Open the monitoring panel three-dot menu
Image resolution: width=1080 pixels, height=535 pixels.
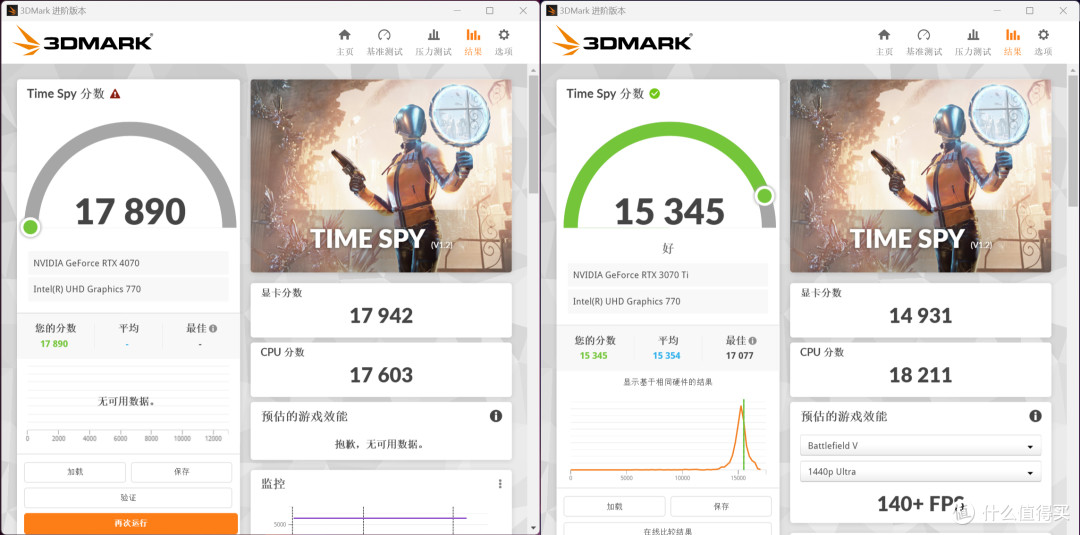tap(500, 484)
